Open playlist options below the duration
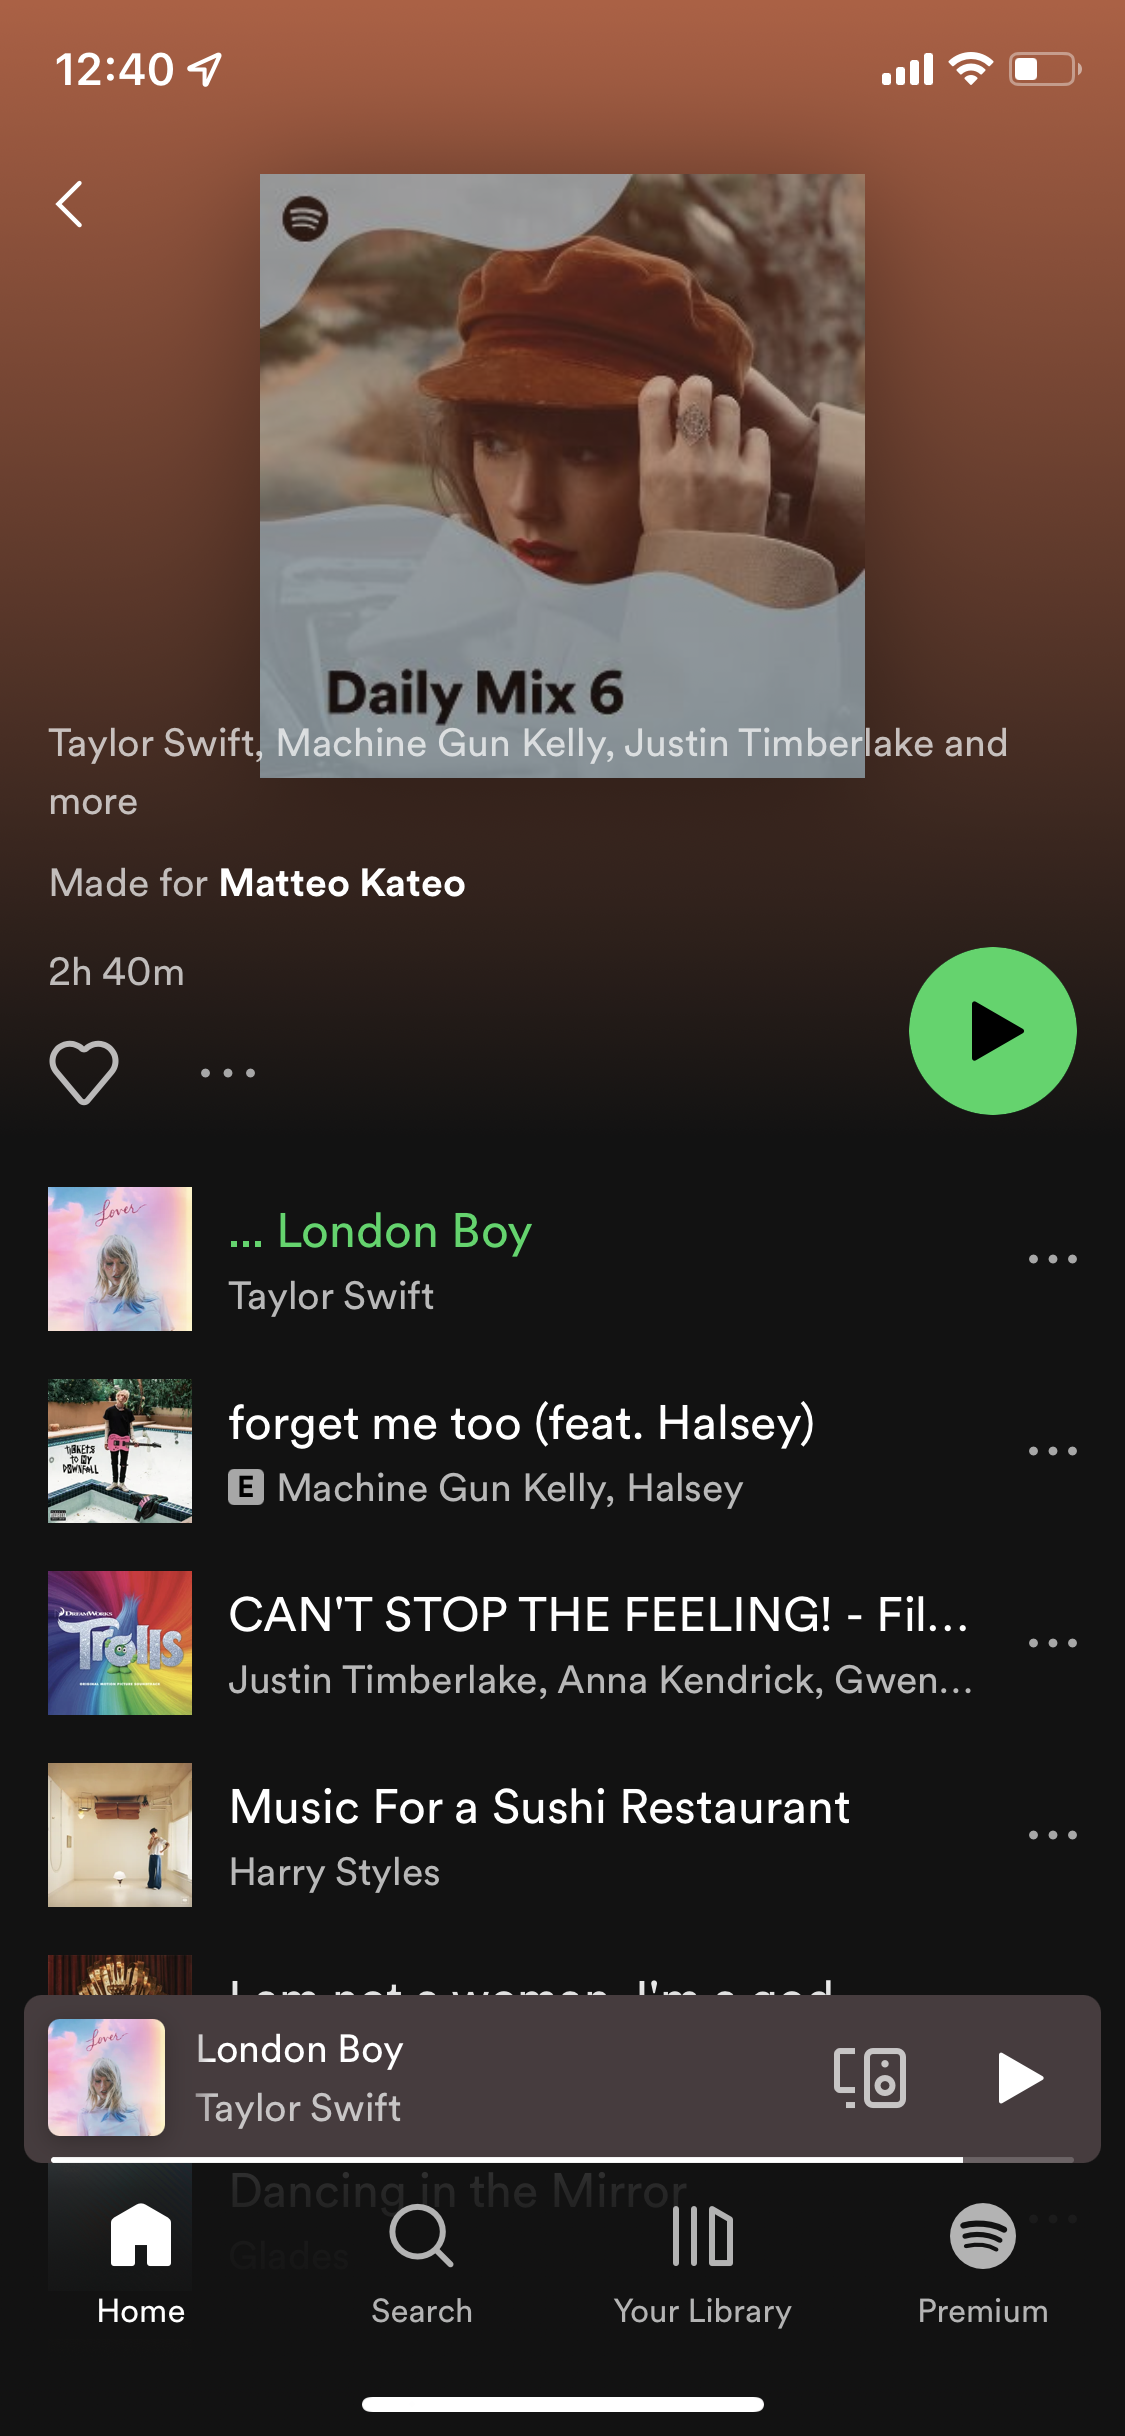 click(x=228, y=1073)
